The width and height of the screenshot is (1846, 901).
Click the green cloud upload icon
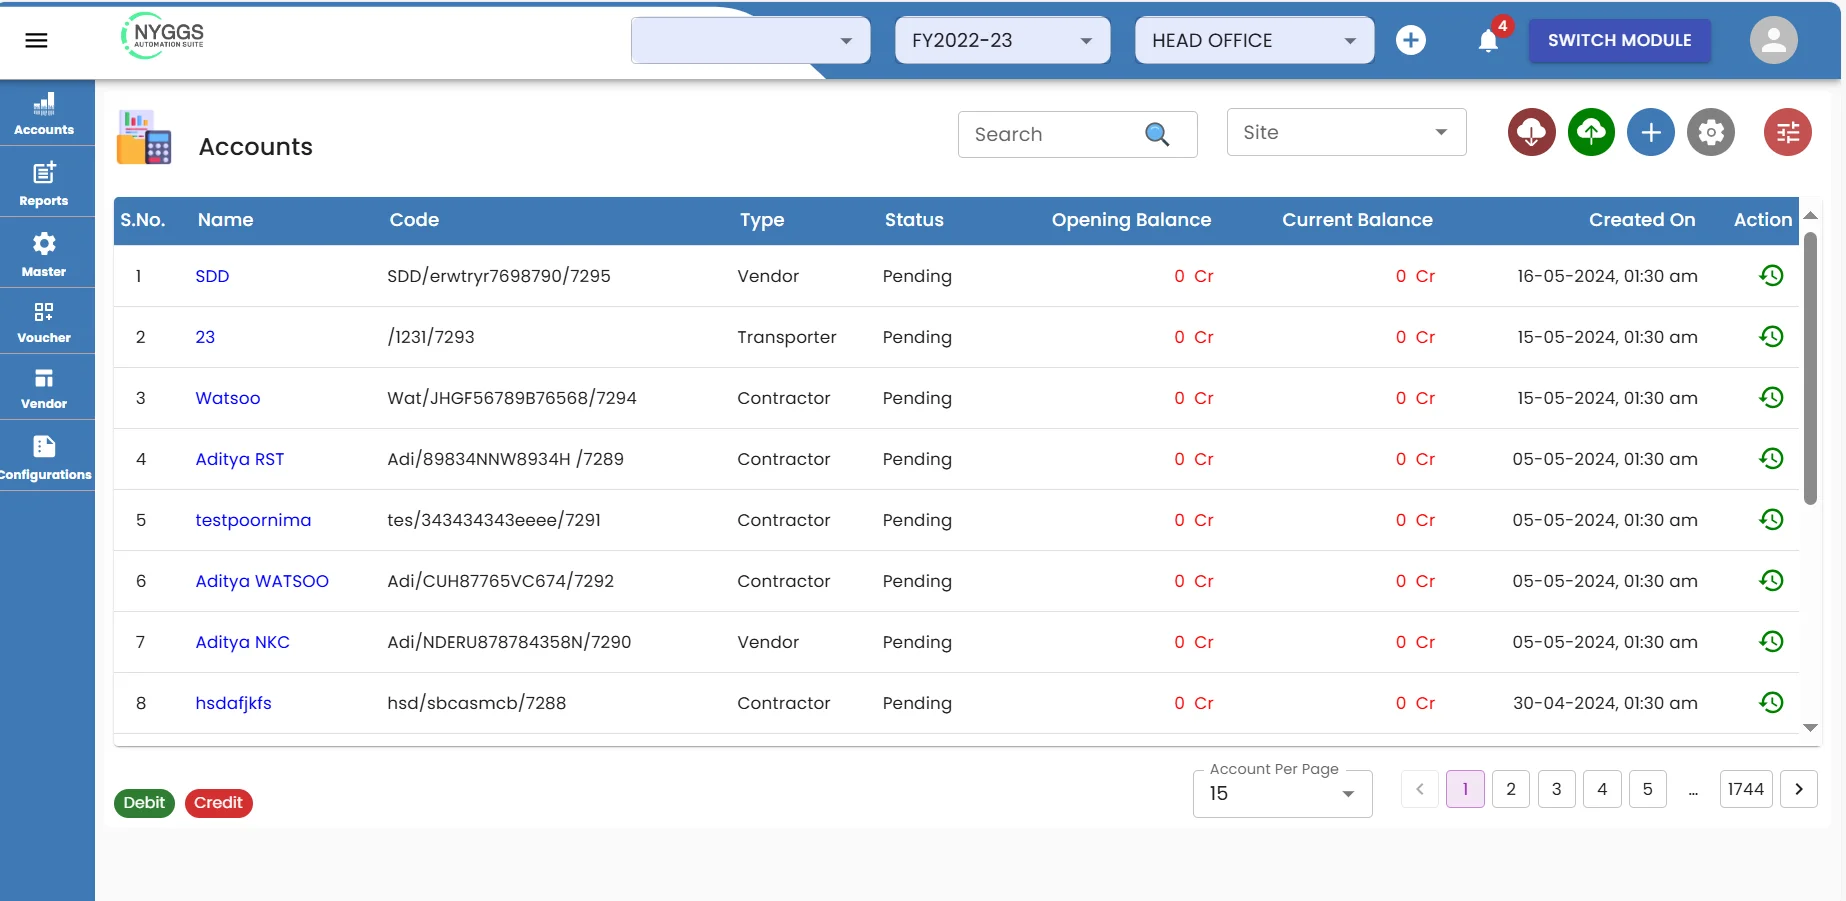pos(1591,132)
